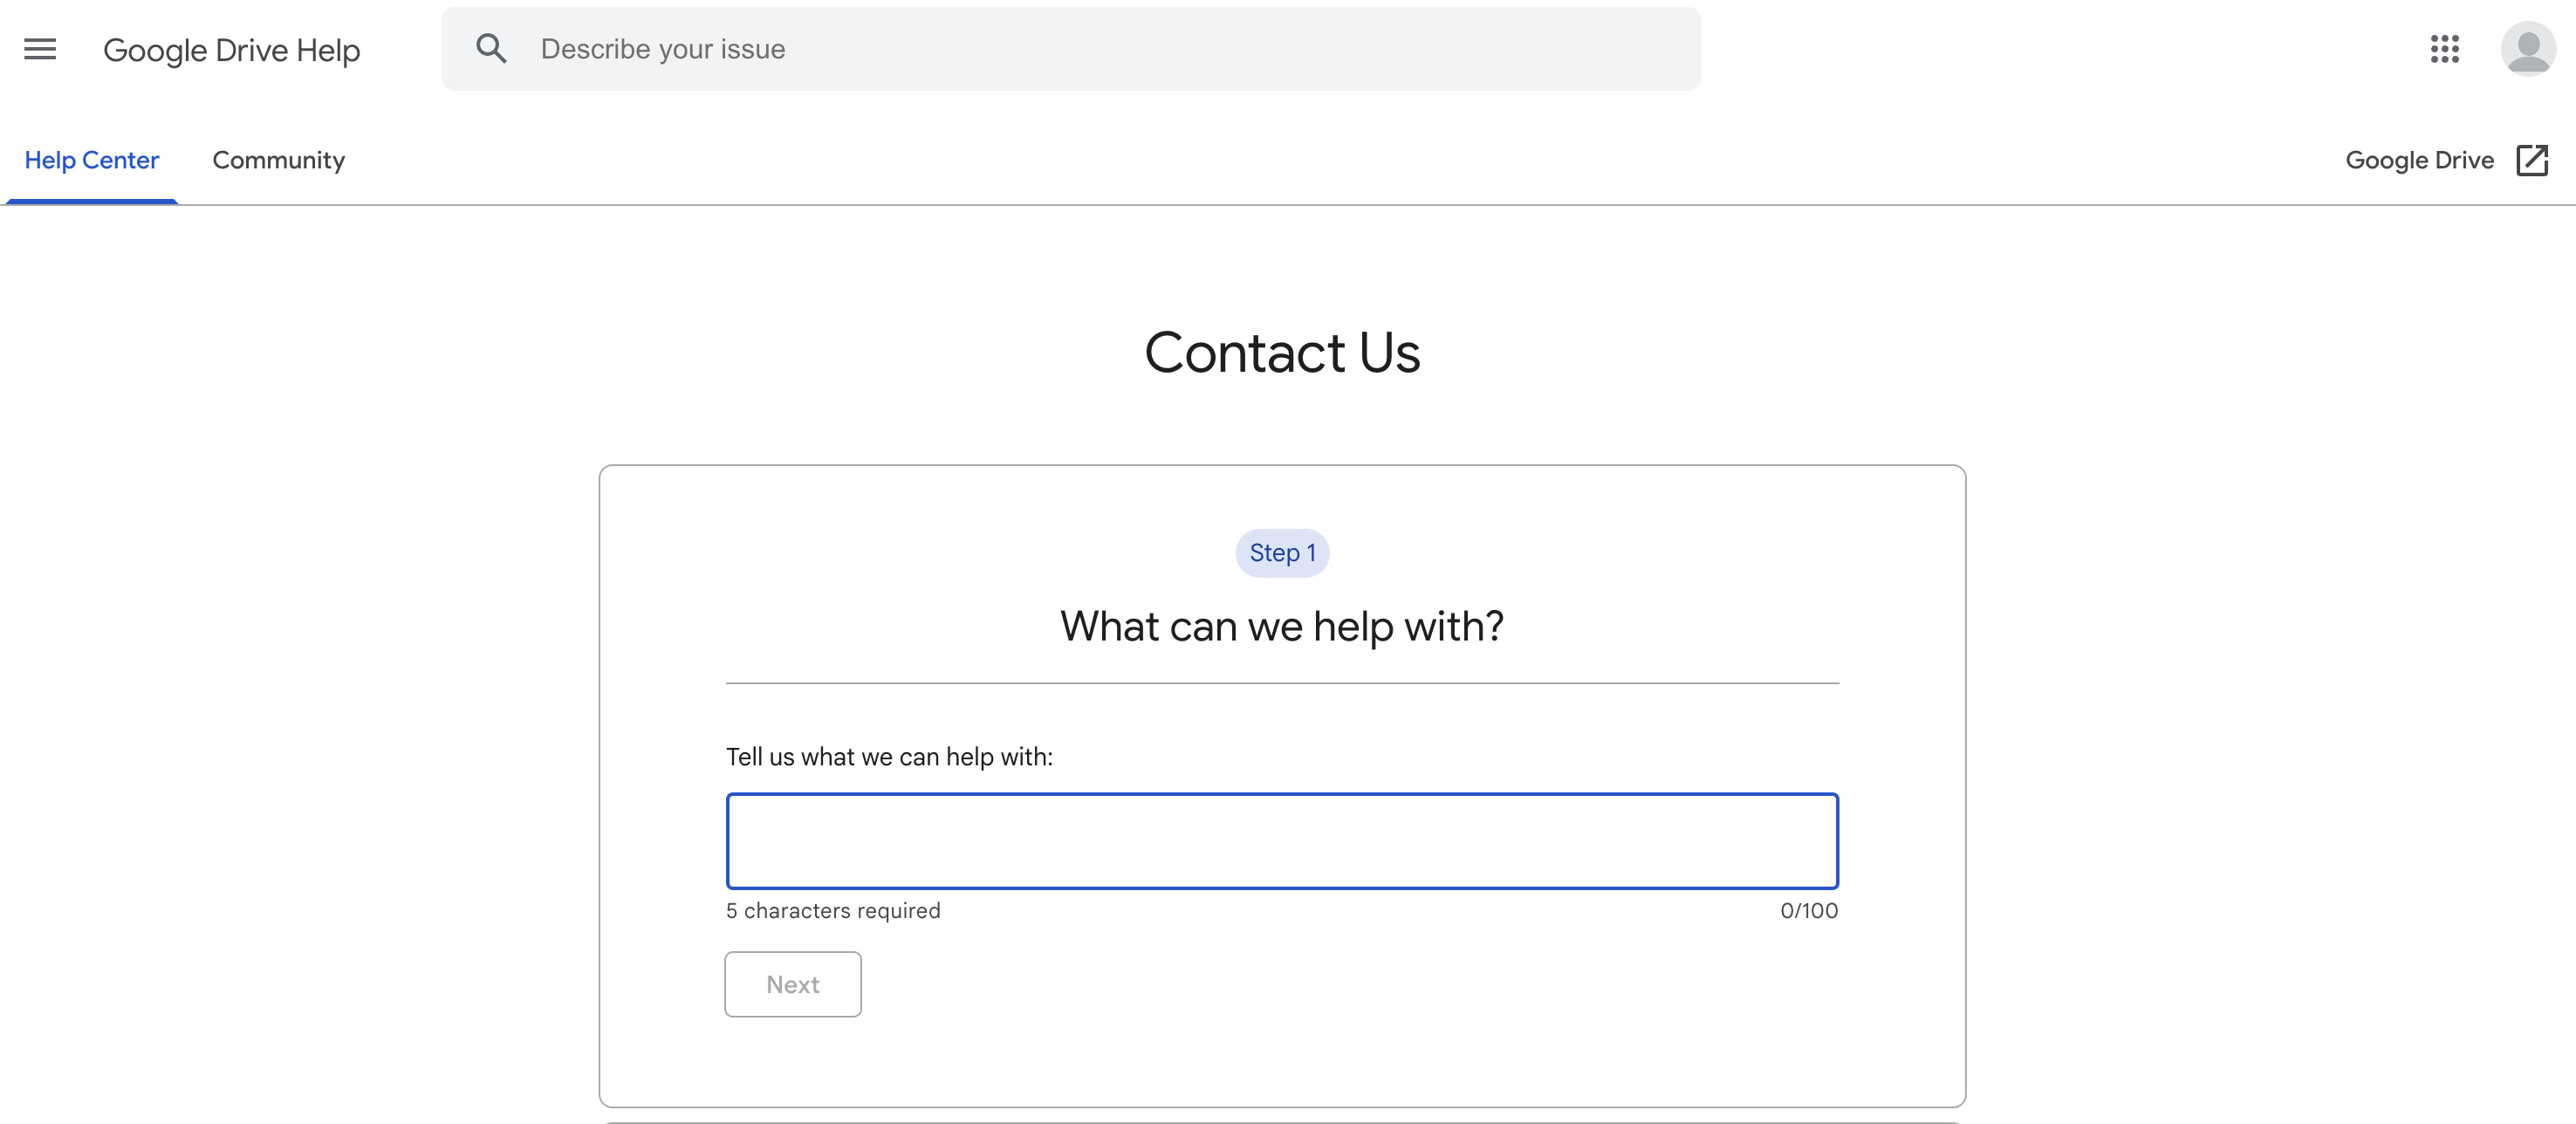Click the Contact Us heading
This screenshot has width=2576, height=1124.
[1281, 353]
